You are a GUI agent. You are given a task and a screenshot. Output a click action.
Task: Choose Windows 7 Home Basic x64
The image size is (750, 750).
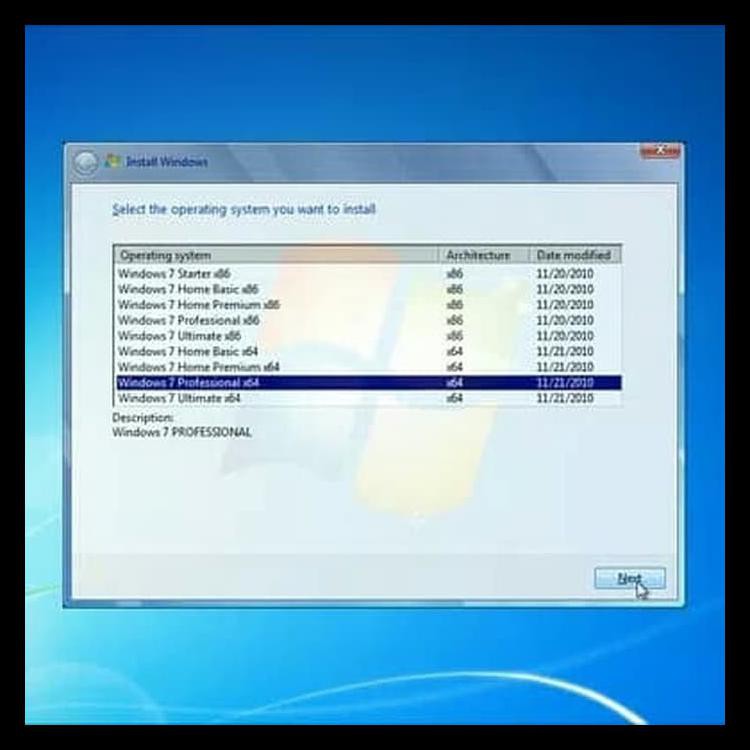(187, 351)
